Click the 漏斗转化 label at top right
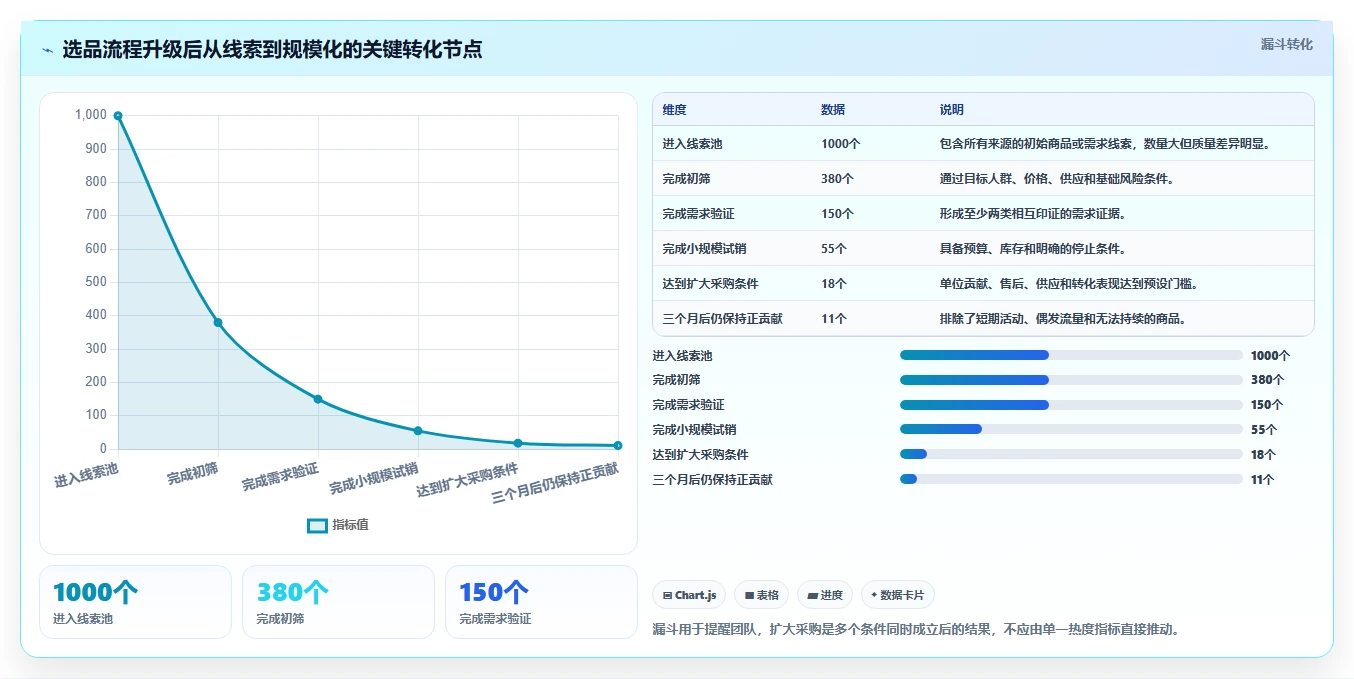The height and width of the screenshot is (679, 1354). [1286, 45]
